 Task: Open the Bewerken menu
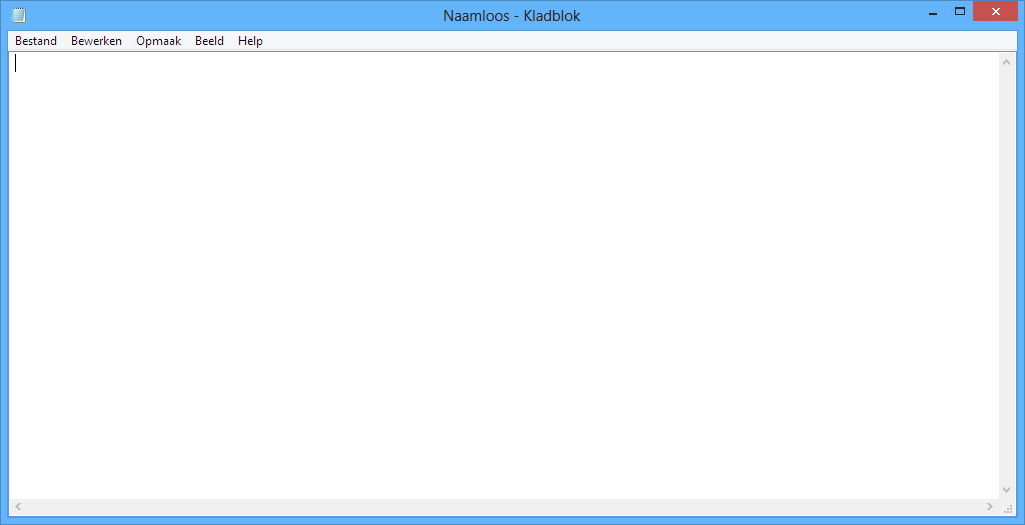[x=96, y=41]
